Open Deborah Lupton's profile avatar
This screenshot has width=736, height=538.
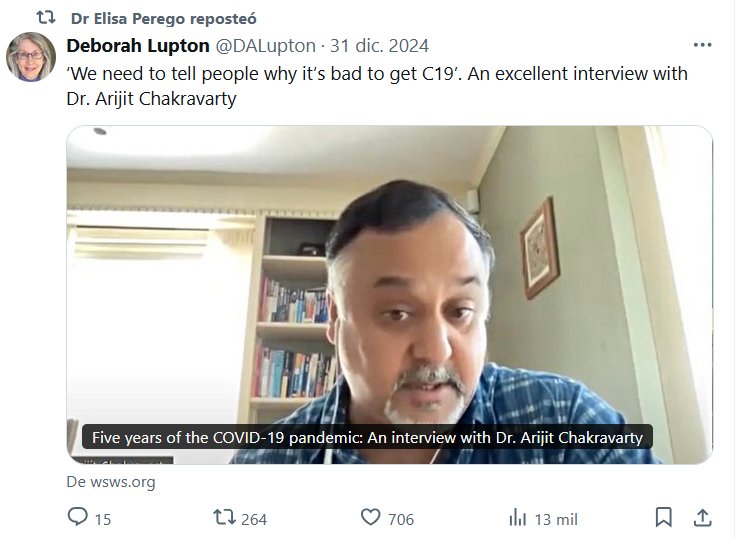pyautogui.click(x=31, y=57)
